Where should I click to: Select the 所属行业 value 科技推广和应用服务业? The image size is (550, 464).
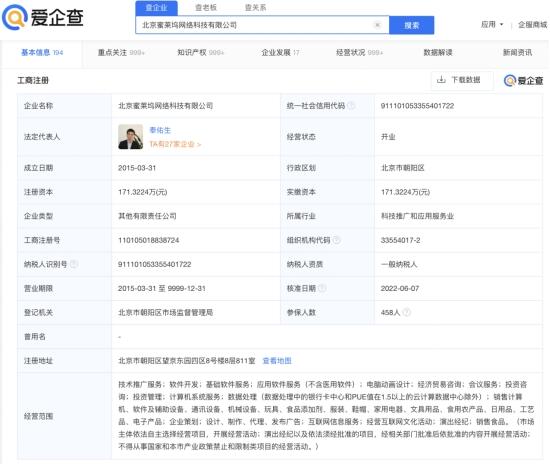pyautogui.click(x=417, y=216)
